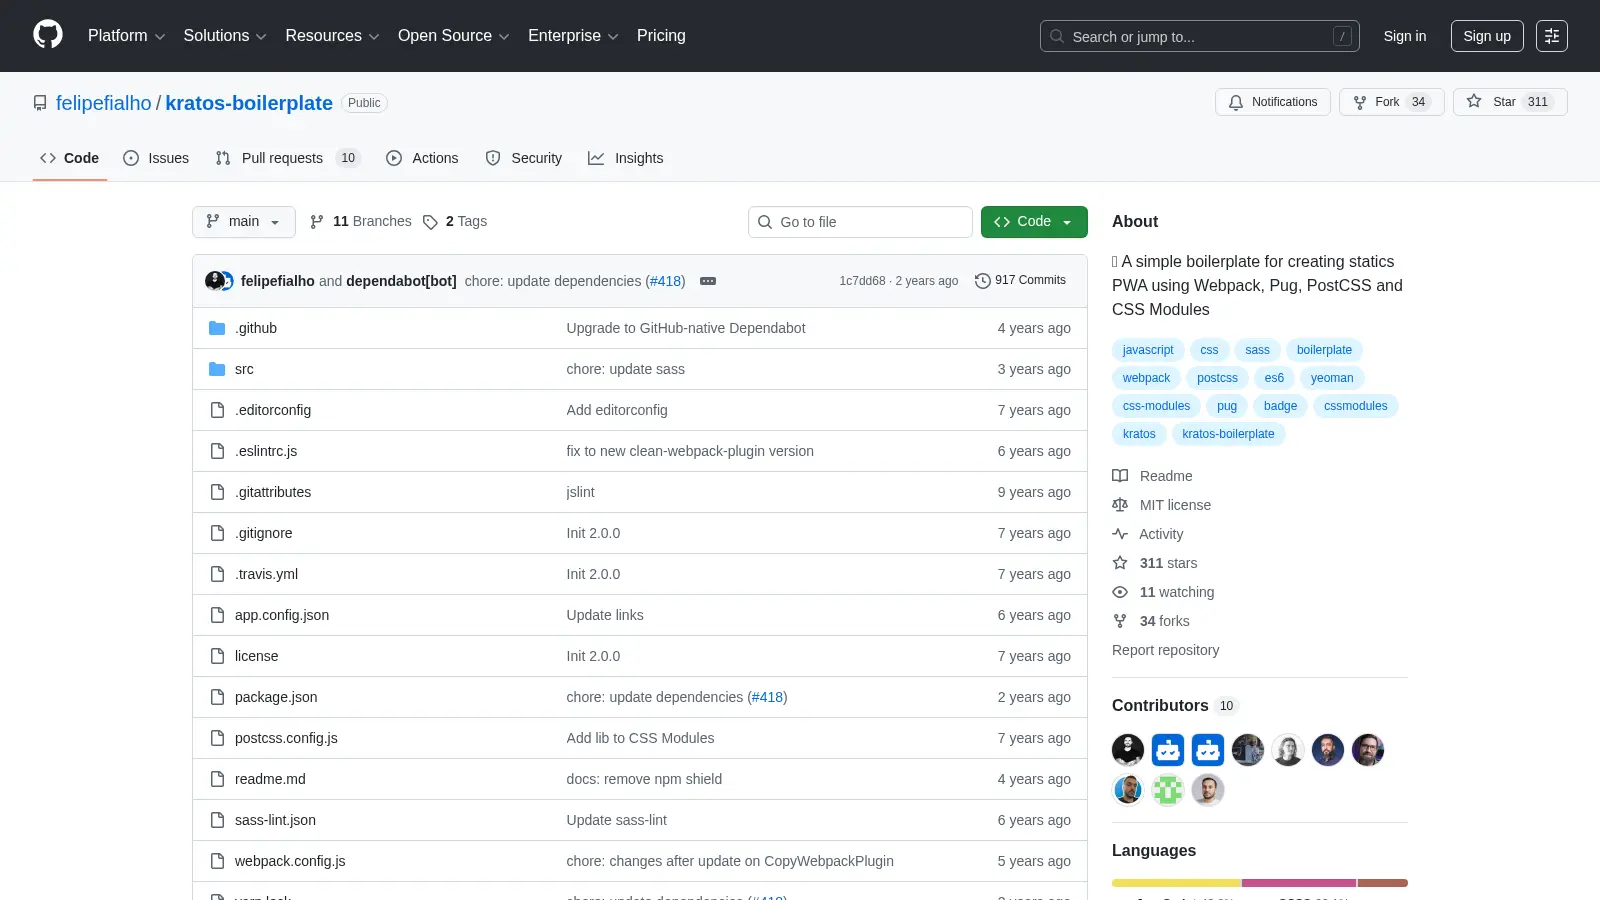This screenshot has width=1600, height=900.
Task: Open the 917 Commits history link
Action: (x=1020, y=281)
